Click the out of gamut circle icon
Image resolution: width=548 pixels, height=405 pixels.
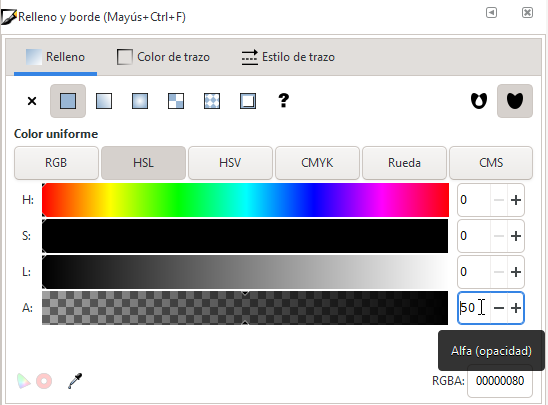point(44,381)
